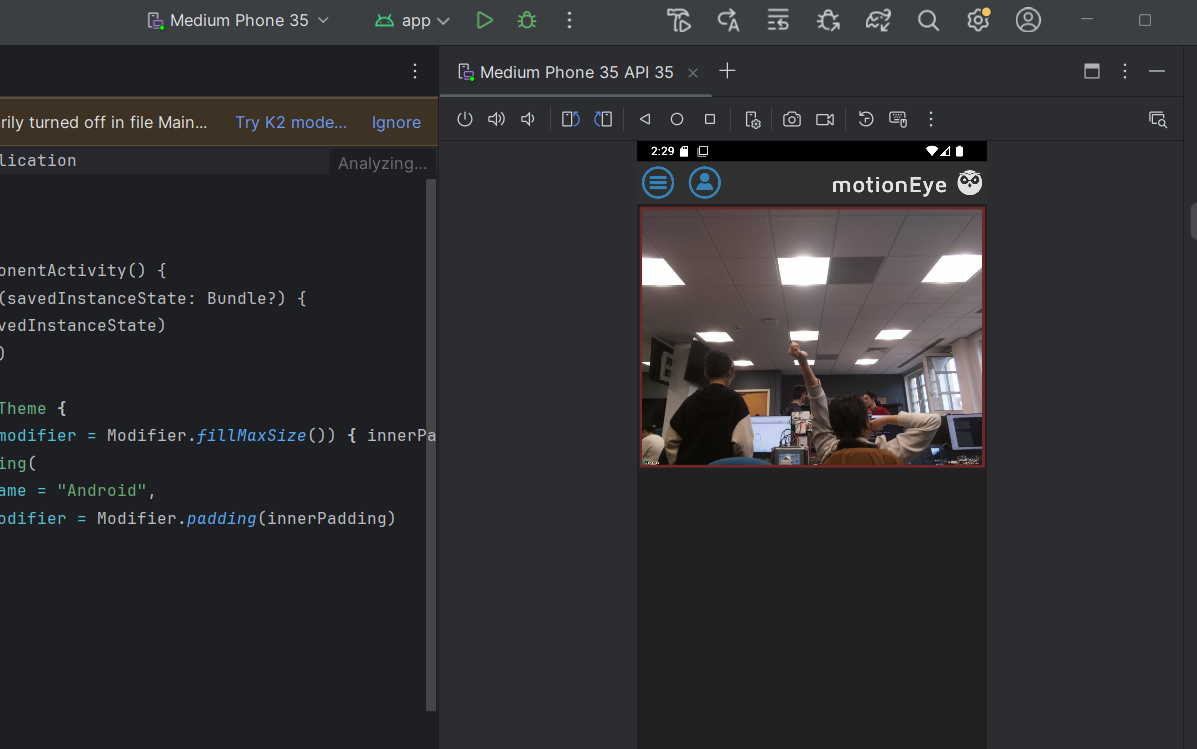This screenshot has width=1197, height=749.
Task: Open editor tab options kebab menu
Action: click(415, 71)
